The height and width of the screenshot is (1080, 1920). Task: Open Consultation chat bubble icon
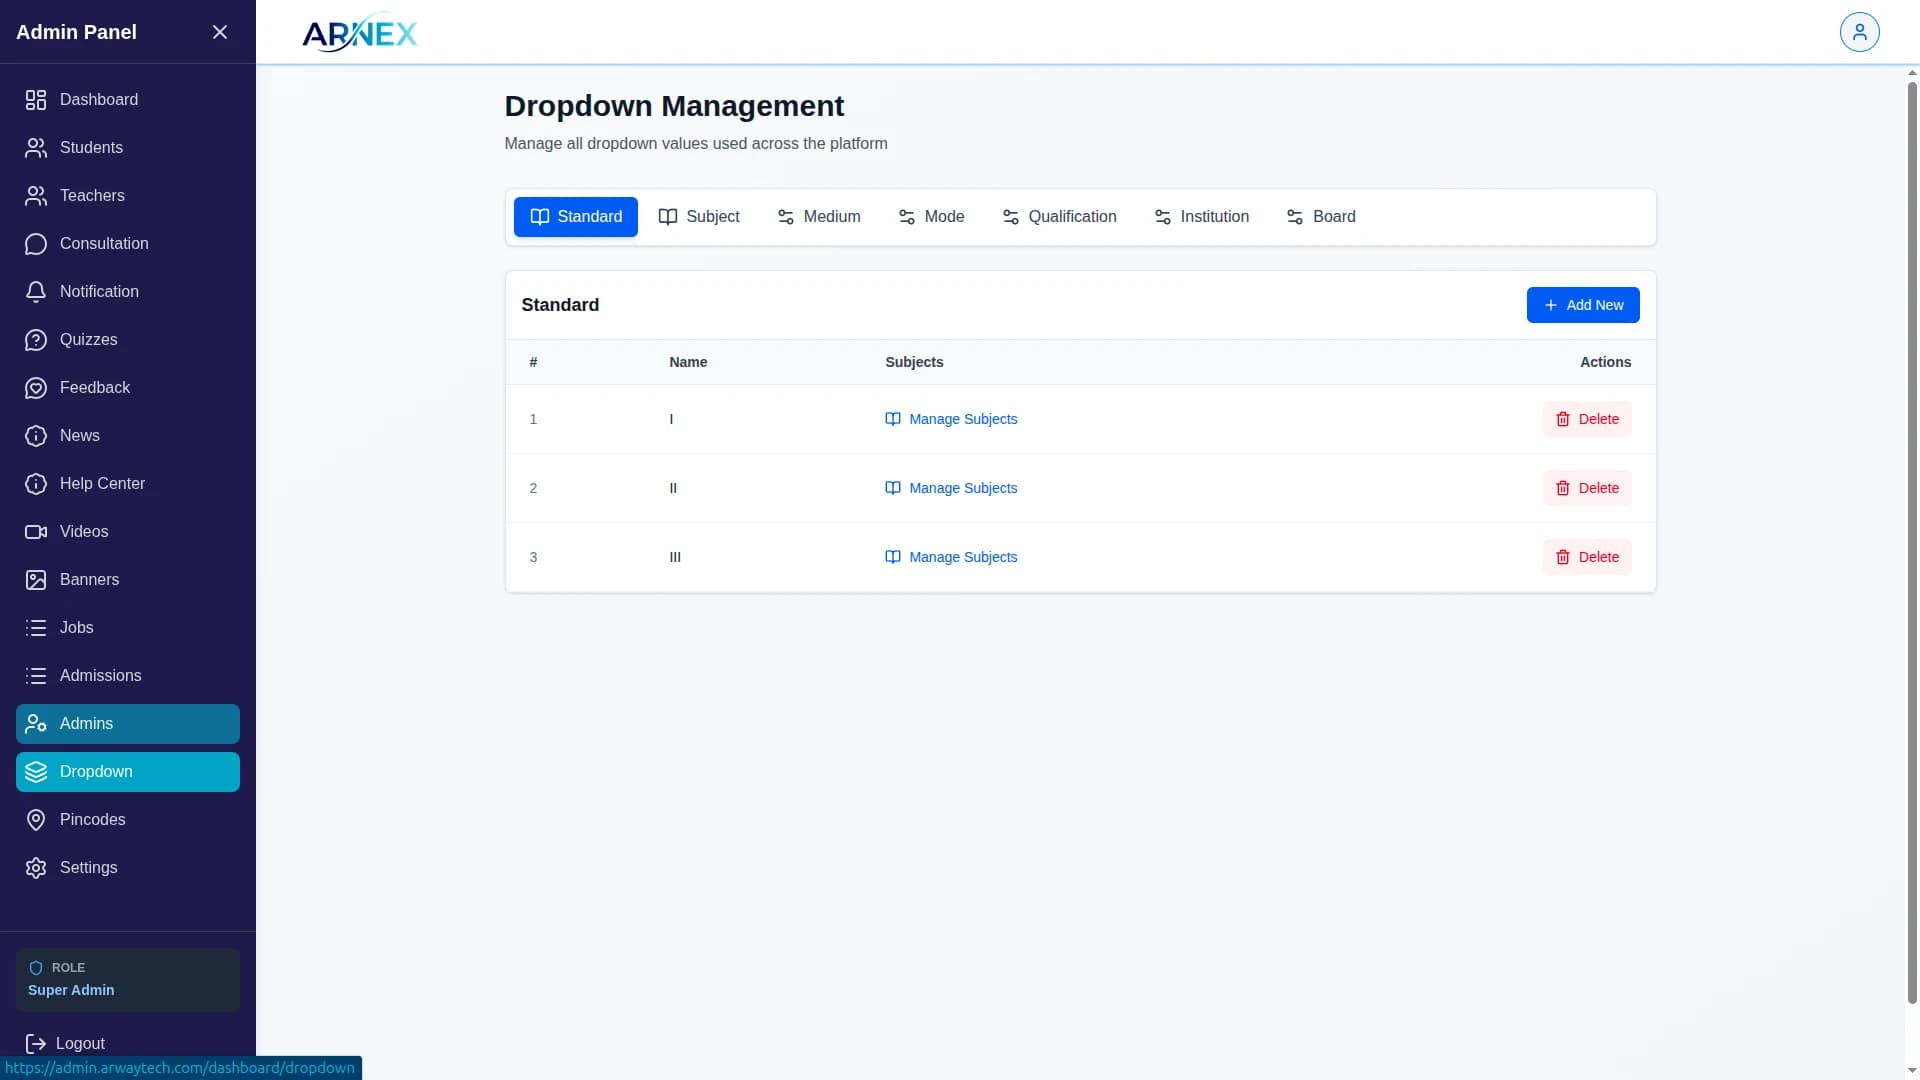[x=36, y=244]
